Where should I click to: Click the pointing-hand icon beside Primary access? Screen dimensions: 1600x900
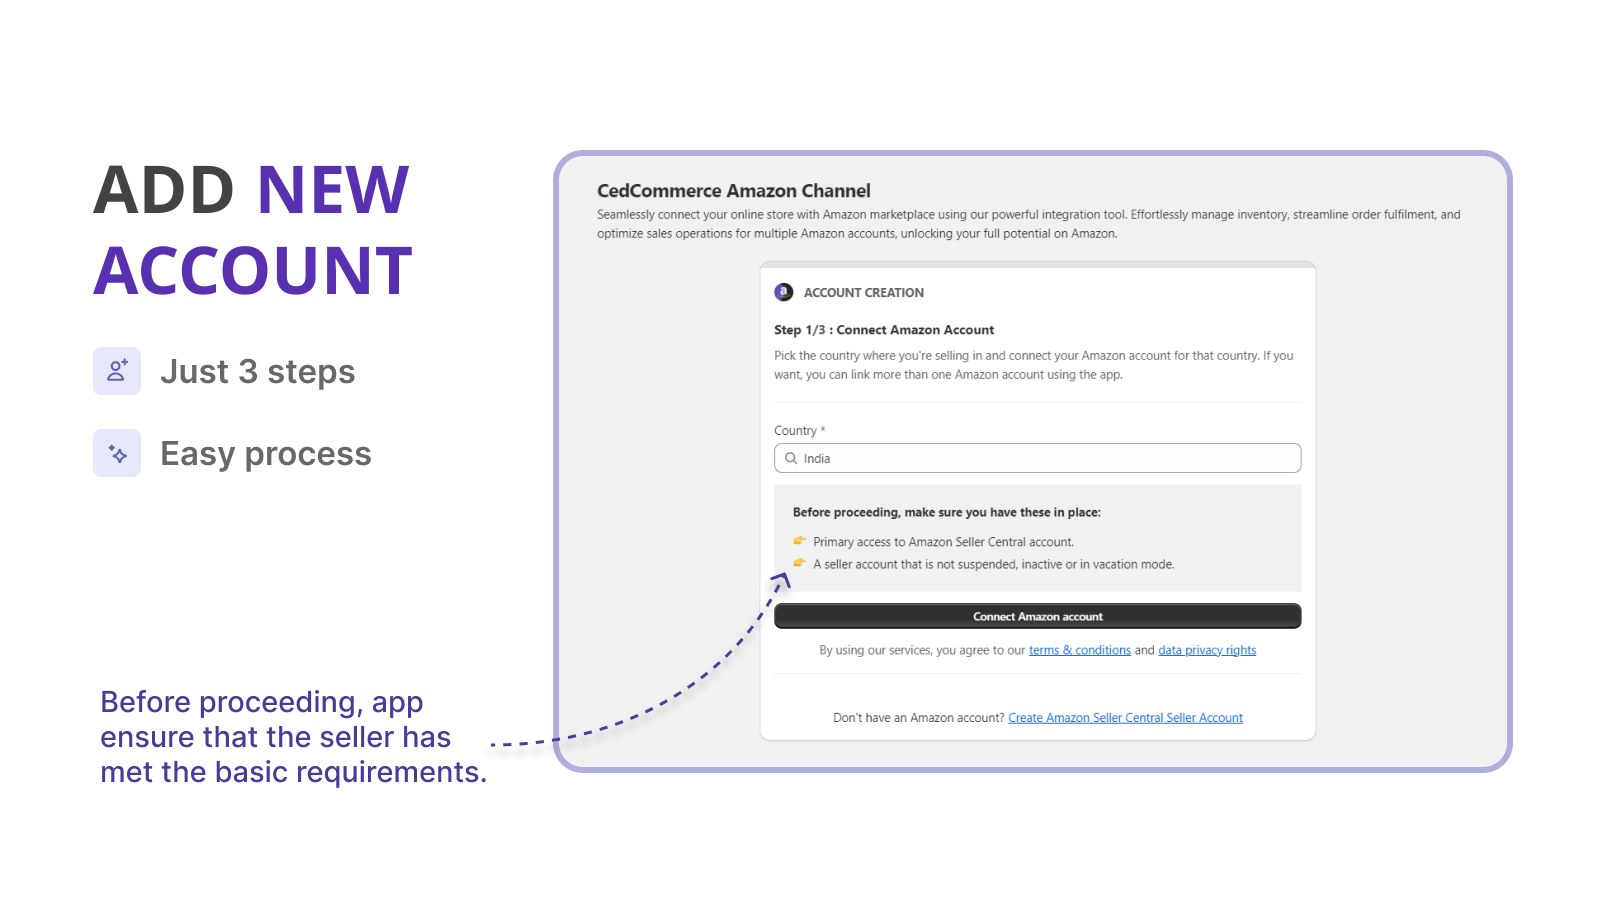[x=799, y=540]
